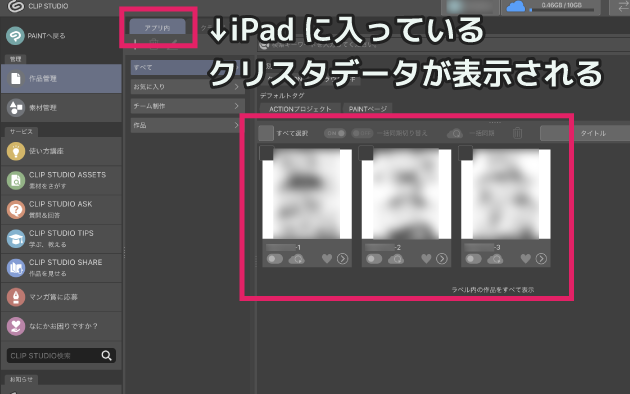Open details arrow for work -3
Image resolution: width=630 pixels, height=394 pixels.
click(x=541, y=259)
